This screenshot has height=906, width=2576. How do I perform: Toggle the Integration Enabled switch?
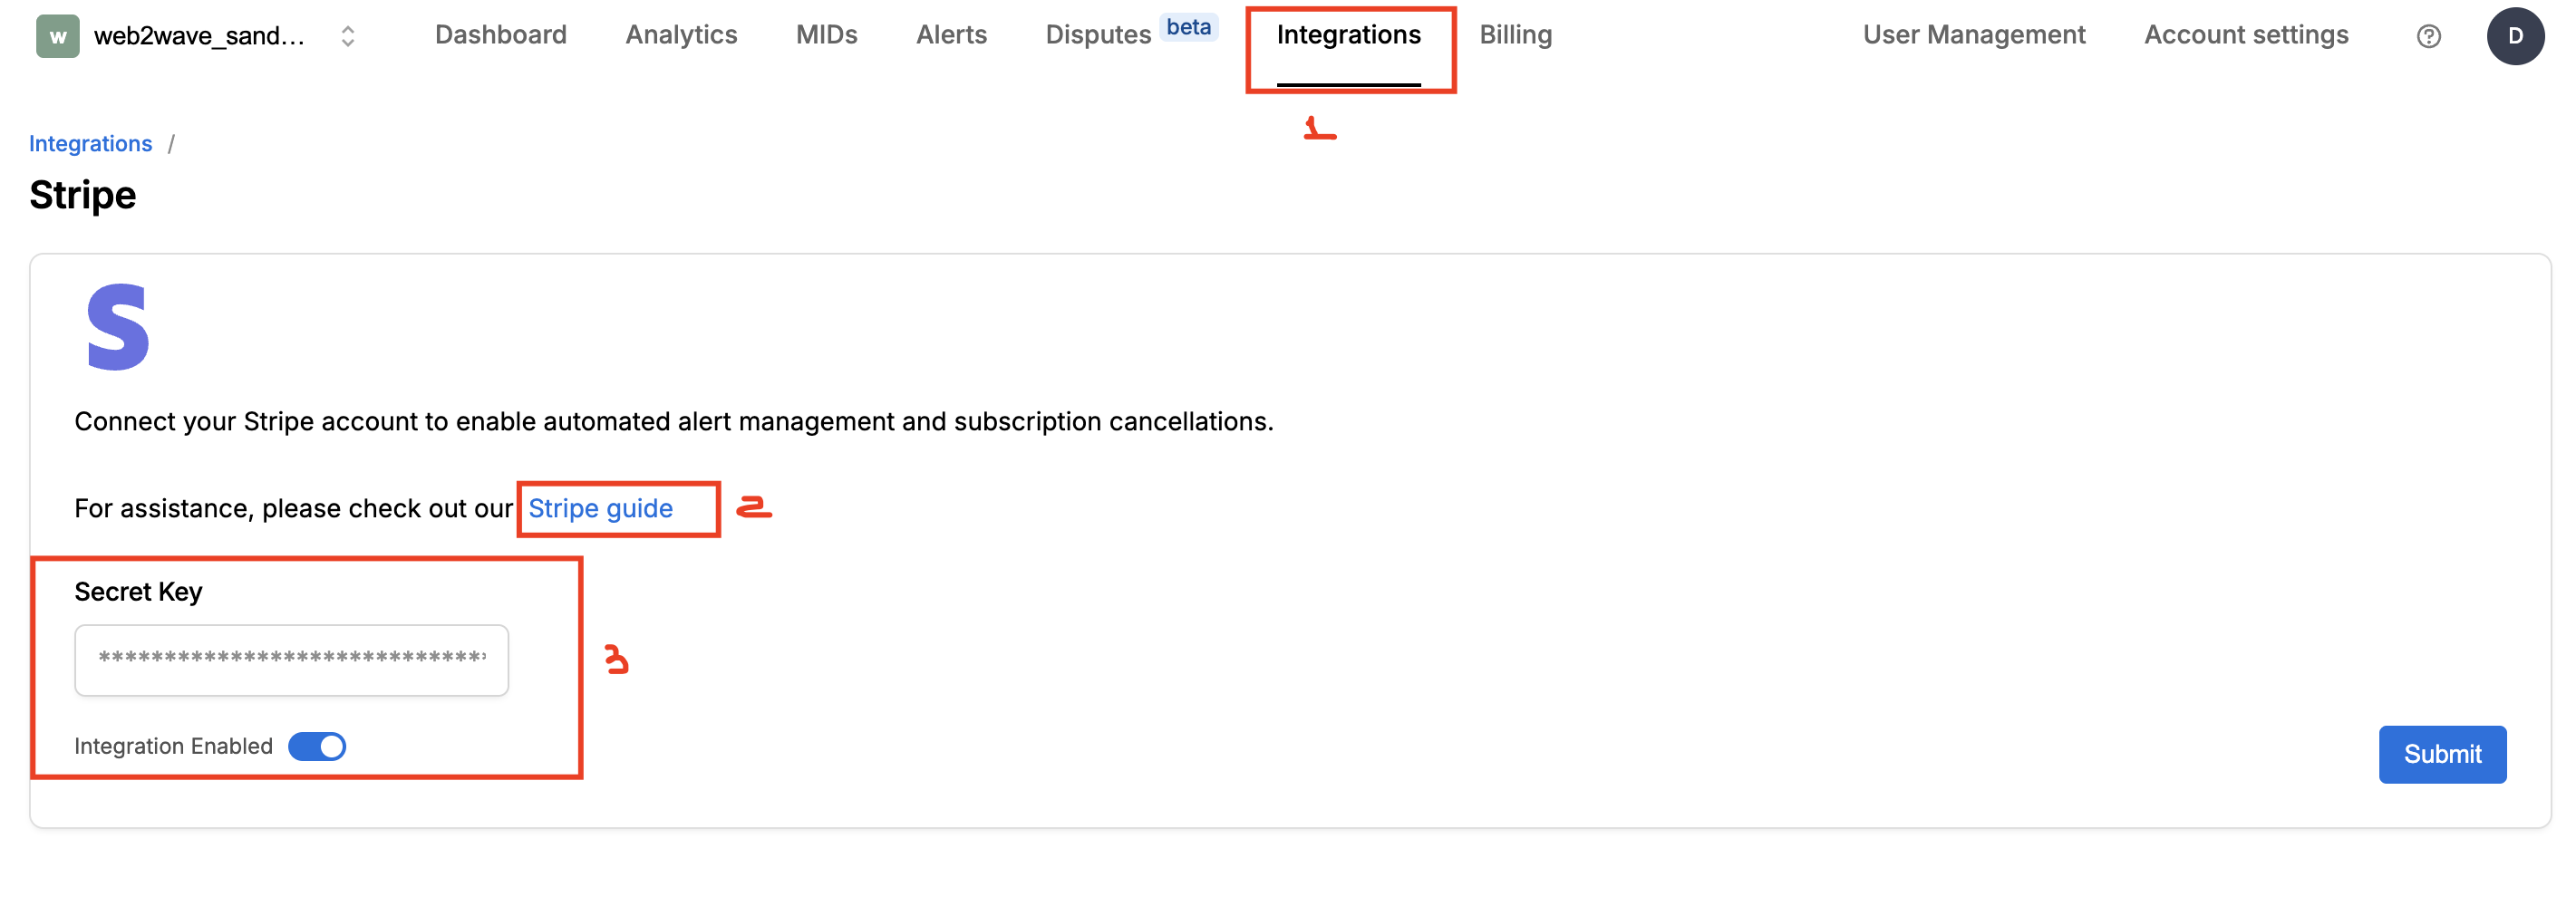tap(317, 746)
